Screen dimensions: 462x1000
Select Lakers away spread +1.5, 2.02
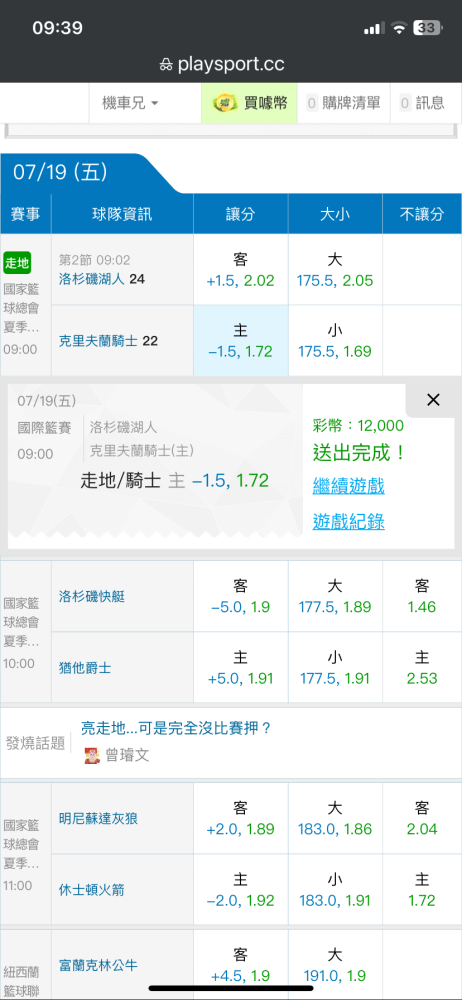click(x=241, y=270)
